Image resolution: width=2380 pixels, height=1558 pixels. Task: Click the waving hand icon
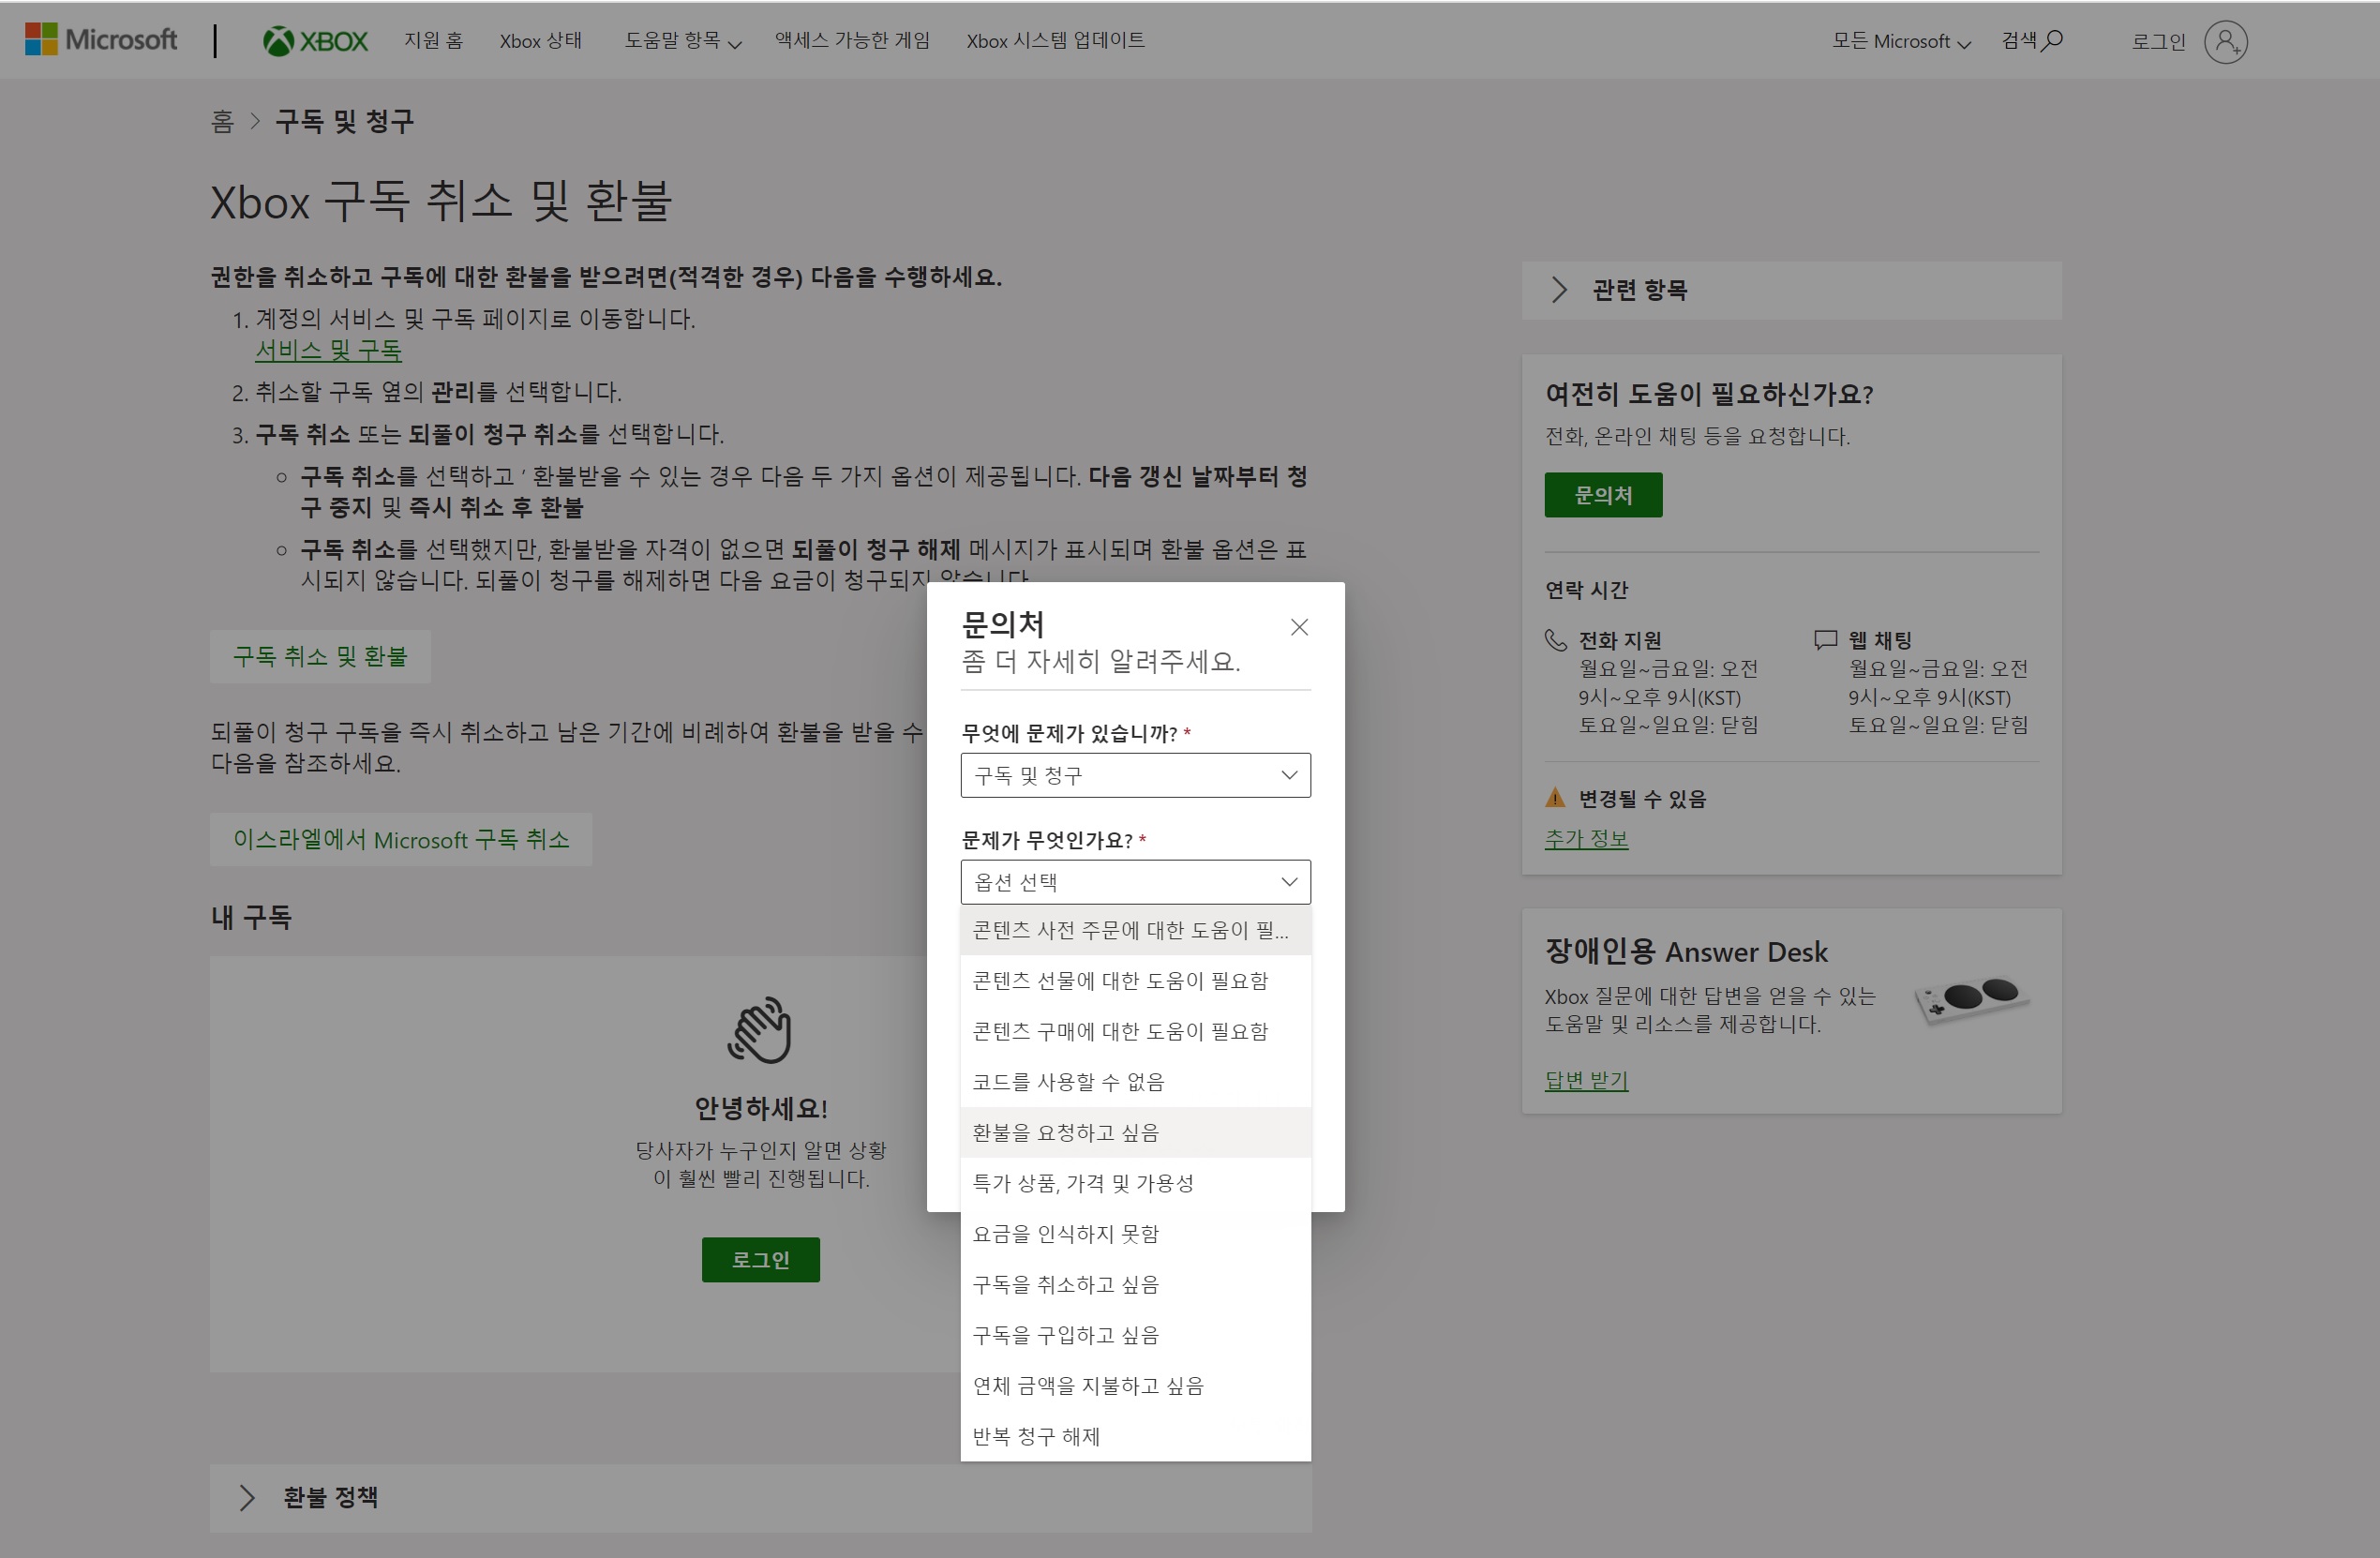click(x=760, y=1029)
